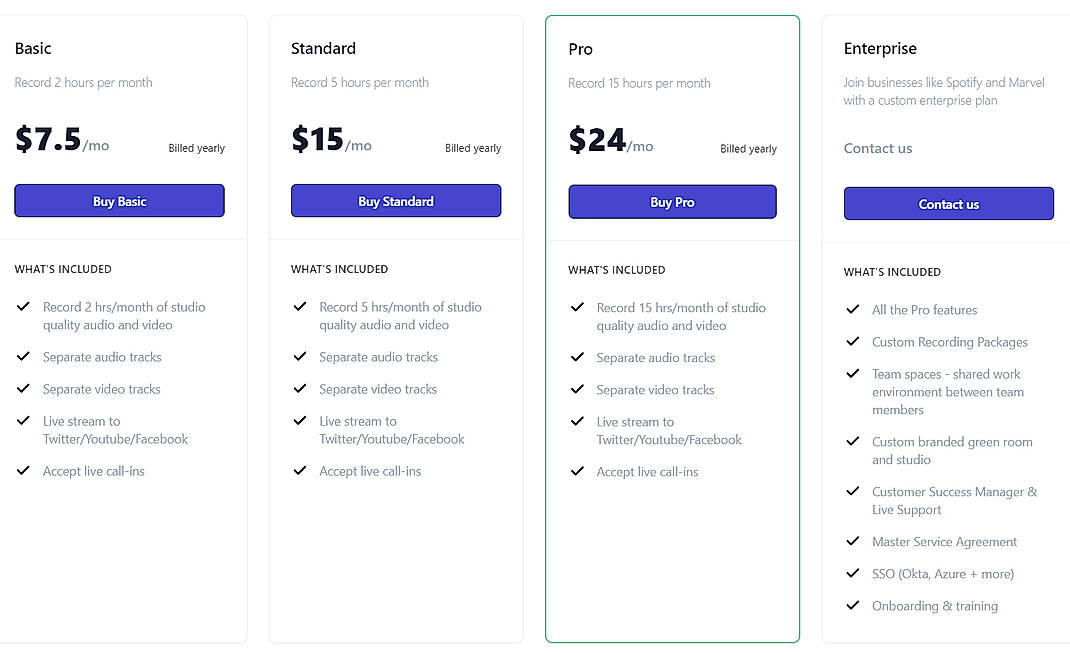Click the checkmark beside Accept live call-ins in Pro
Image resolution: width=1070 pixels, height=653 pixels.
click(577, 471)
